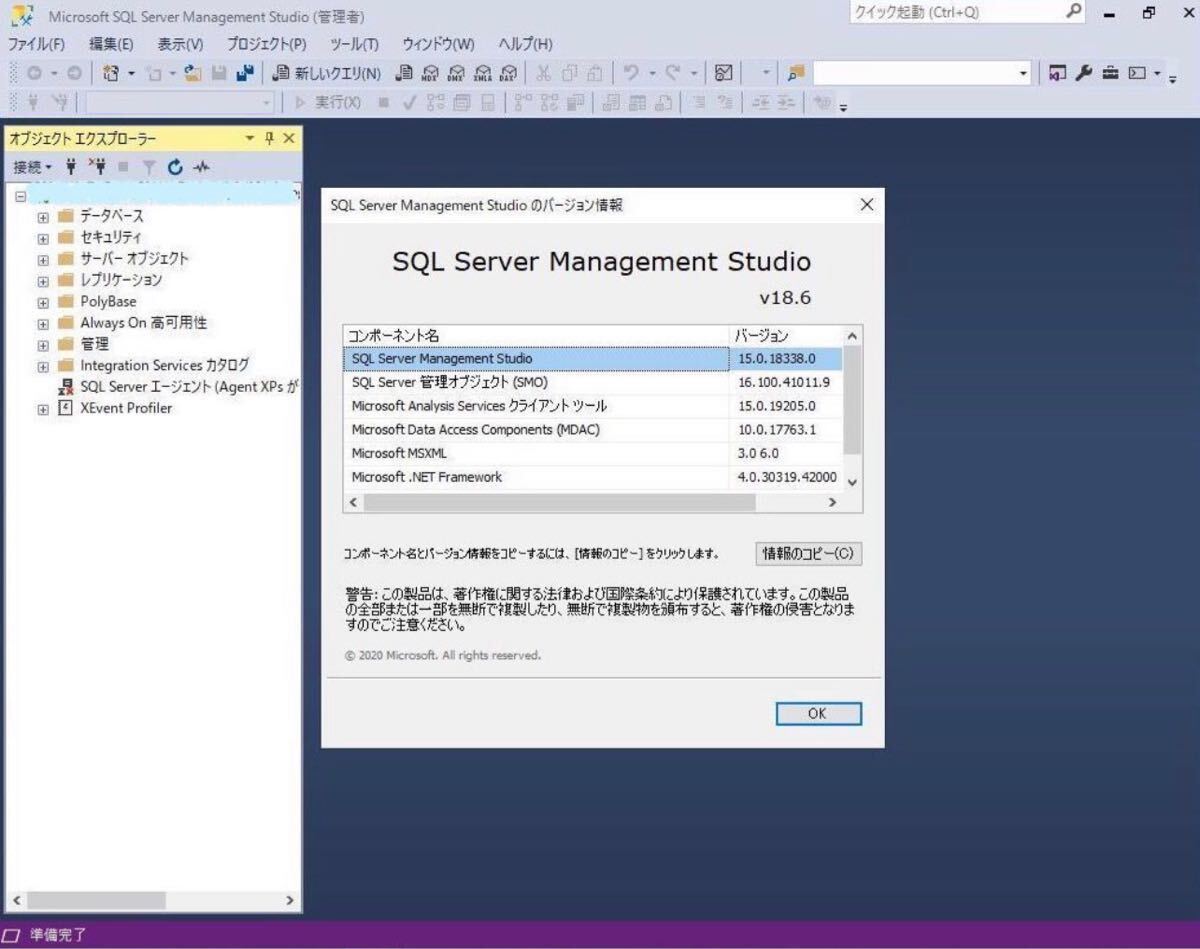Click the Navigate Backward toolbar icon
Viewport: 1200px width, 949px height.
pyautogui.click(x=34, y=73)
